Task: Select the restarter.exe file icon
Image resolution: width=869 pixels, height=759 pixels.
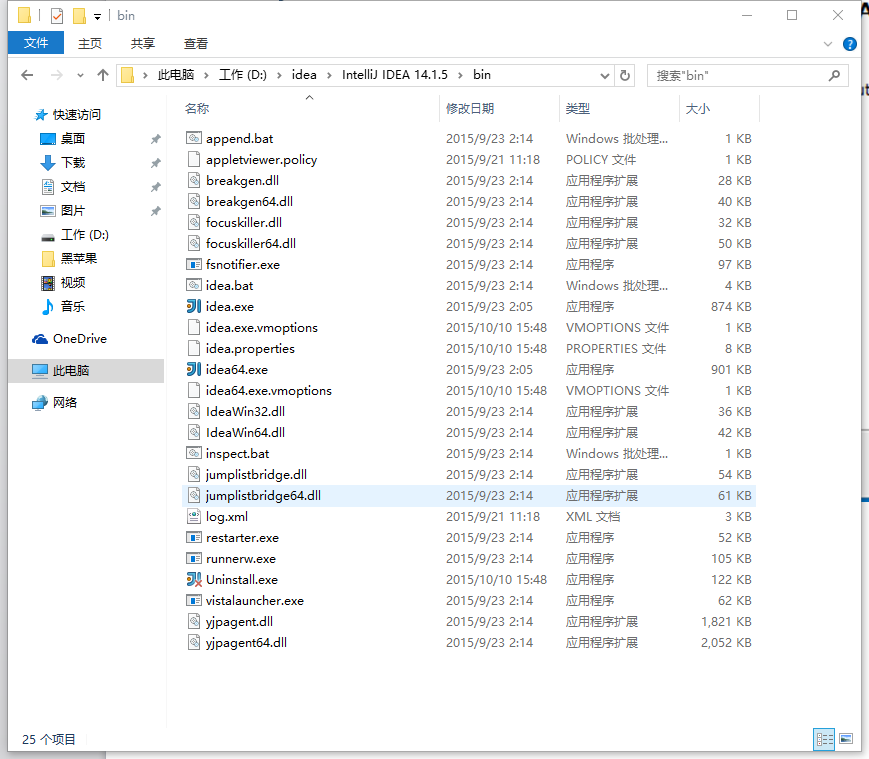Action: 193,537
